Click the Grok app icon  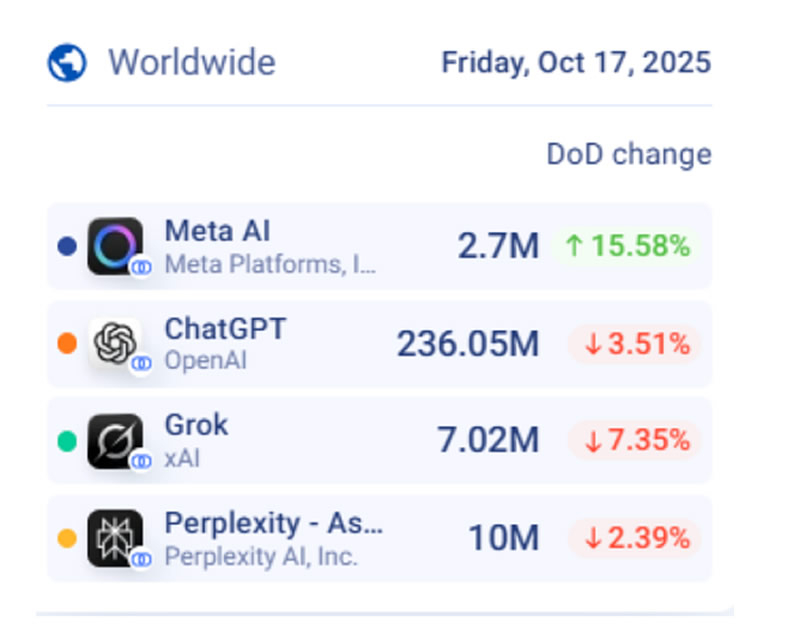(115, 441)
